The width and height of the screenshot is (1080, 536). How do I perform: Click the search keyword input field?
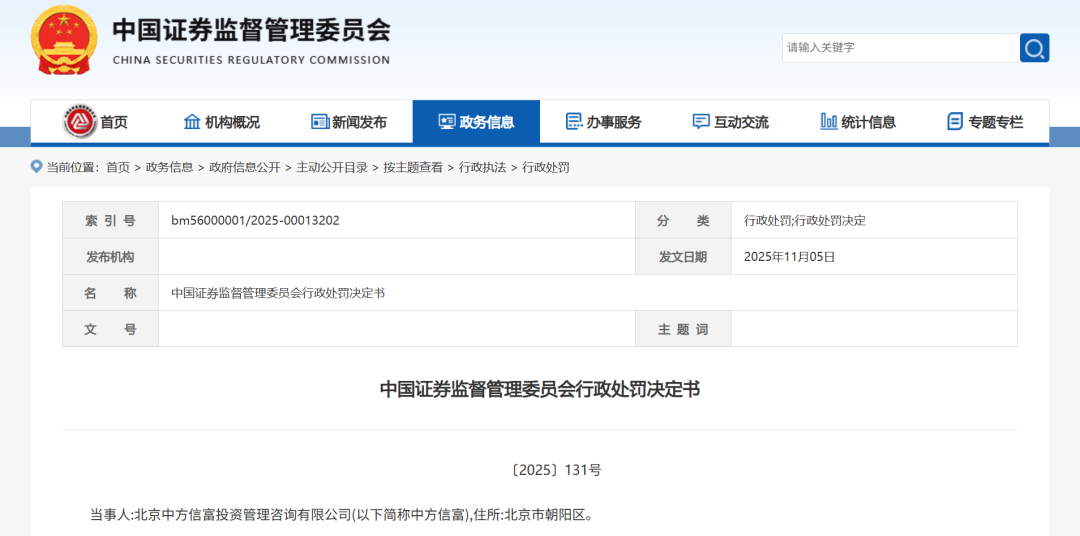point(901,48)
